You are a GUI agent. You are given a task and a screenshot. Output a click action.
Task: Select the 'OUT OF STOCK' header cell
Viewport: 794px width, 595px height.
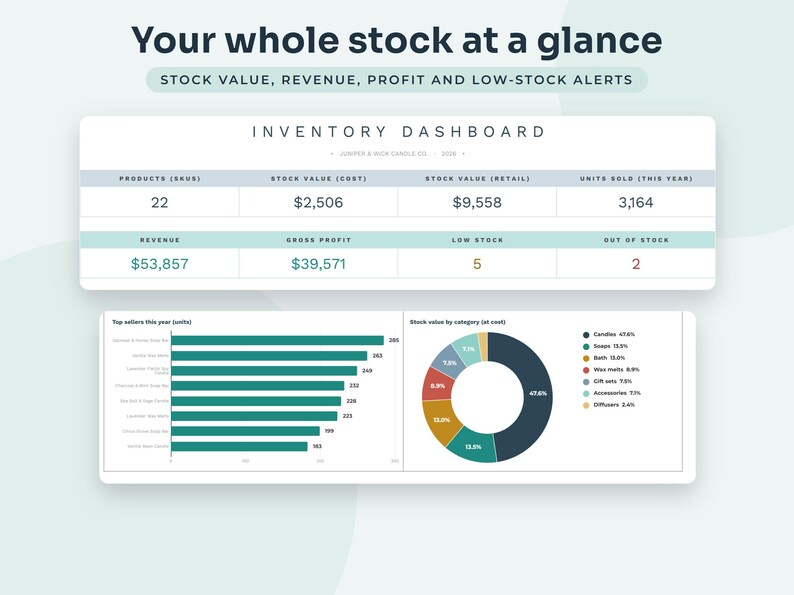pyautogui.click(x=636, y=240)
